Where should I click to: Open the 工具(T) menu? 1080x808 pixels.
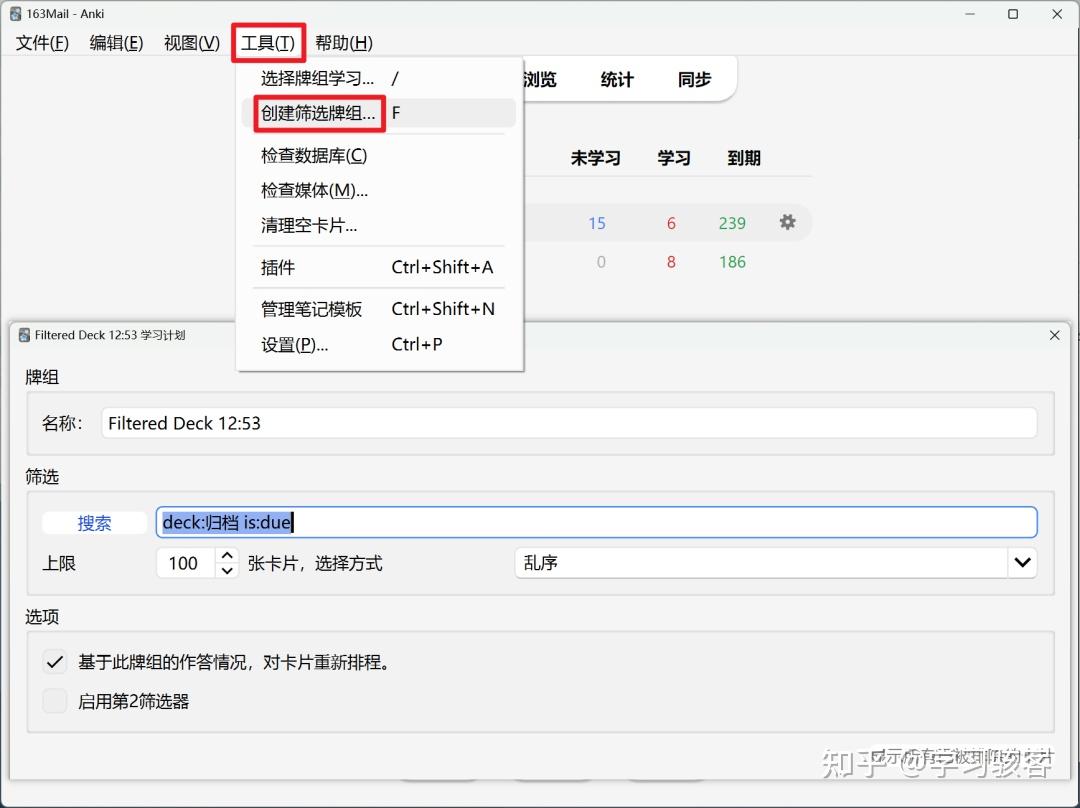coord(268,43)
